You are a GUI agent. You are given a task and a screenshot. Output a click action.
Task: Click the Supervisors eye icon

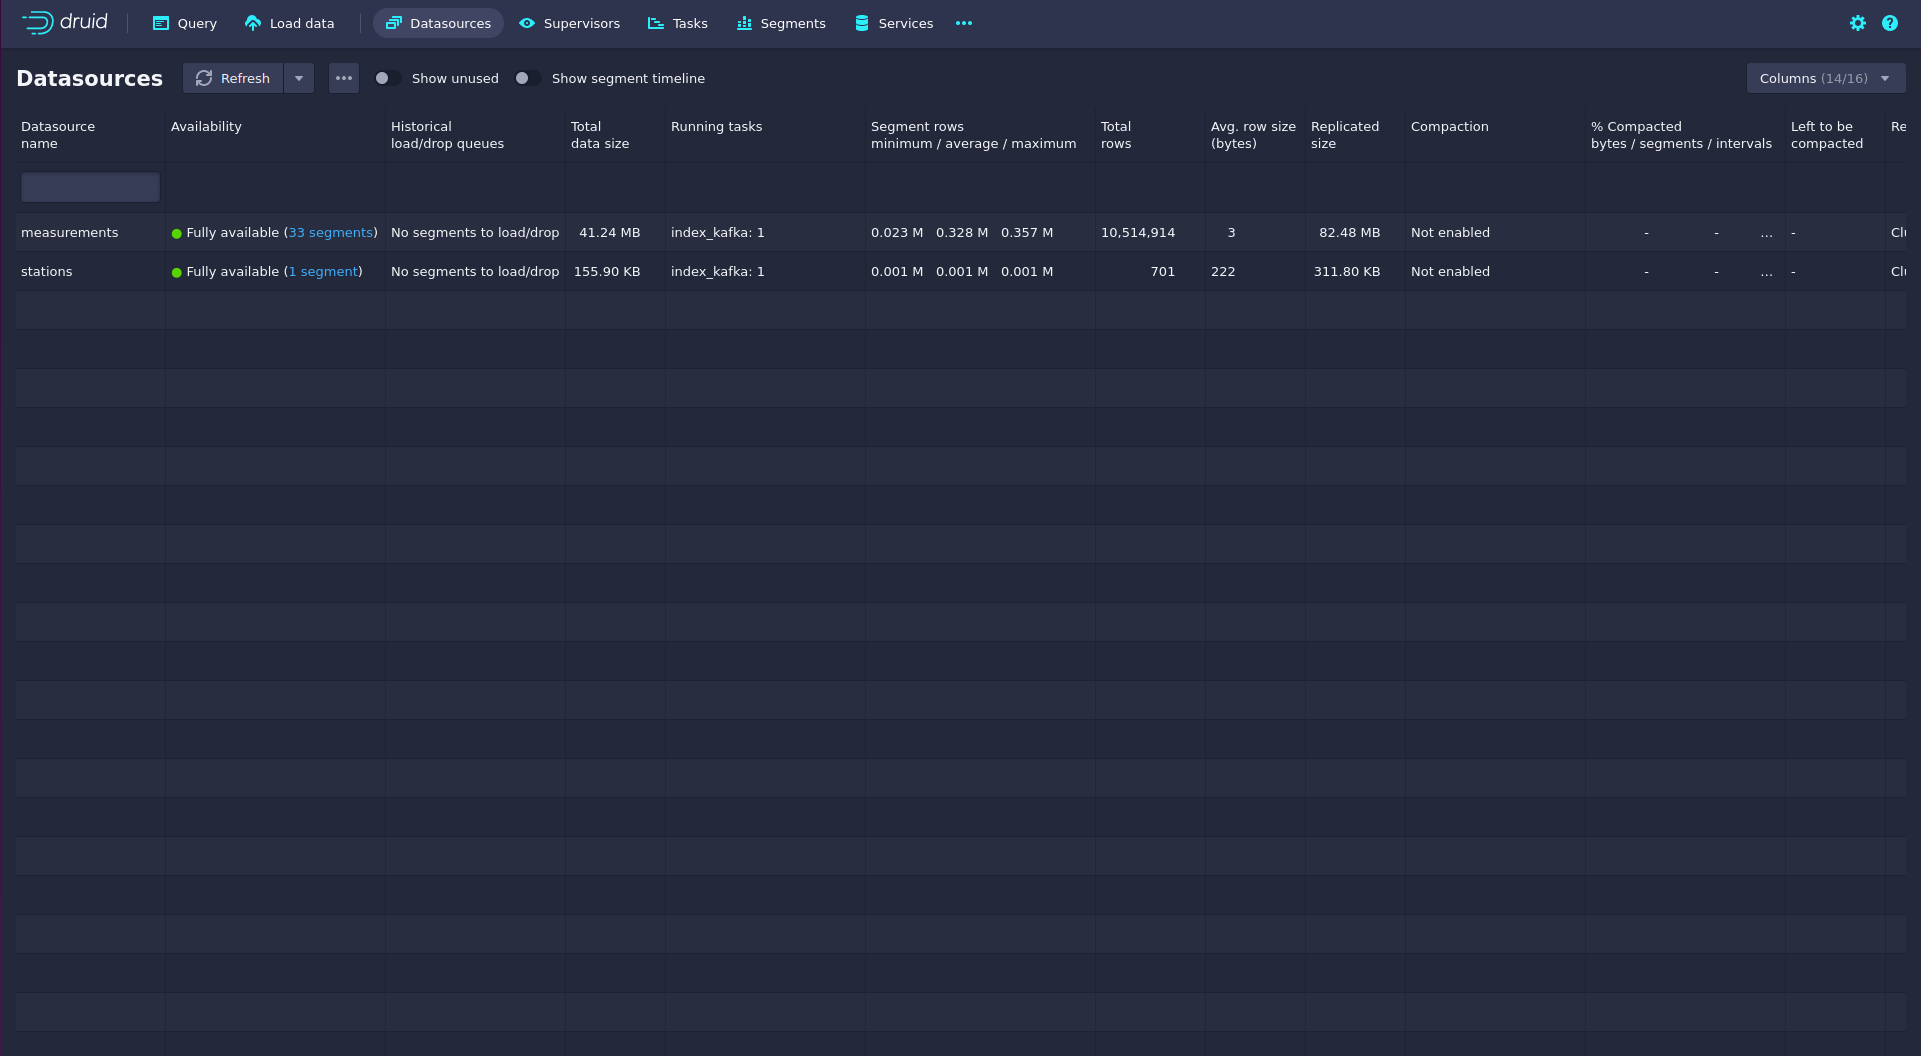coord(526,23)
